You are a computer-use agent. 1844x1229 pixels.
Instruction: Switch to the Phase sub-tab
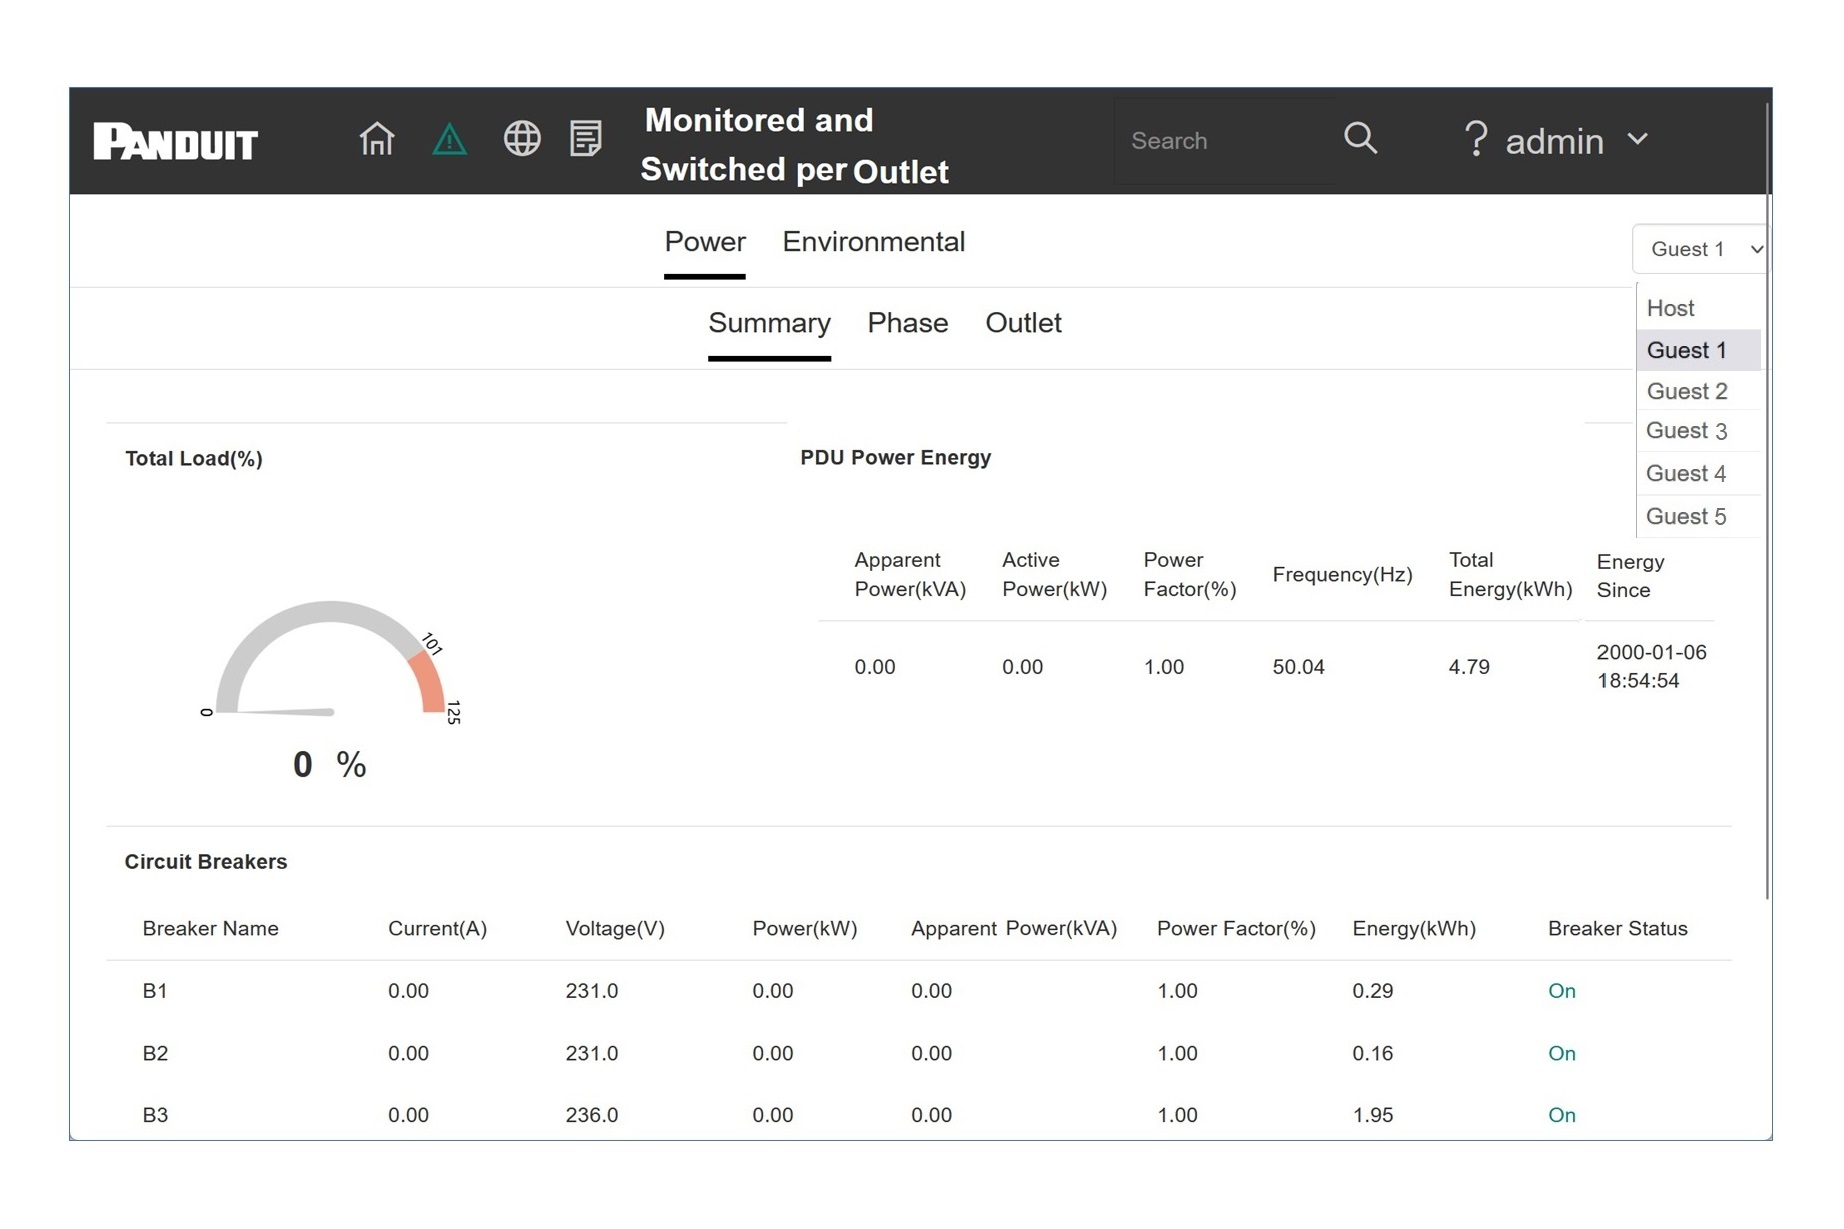pos(907,323)
